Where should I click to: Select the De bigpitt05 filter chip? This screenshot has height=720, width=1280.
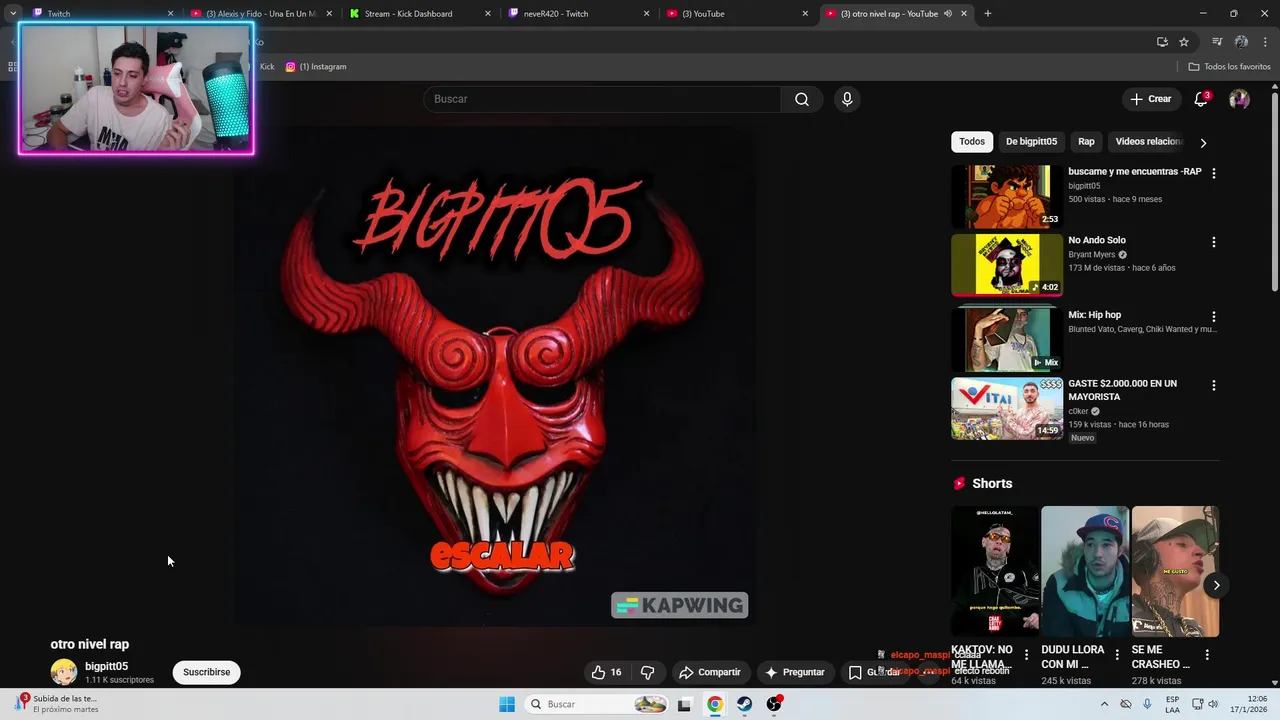click(1031, 142)
